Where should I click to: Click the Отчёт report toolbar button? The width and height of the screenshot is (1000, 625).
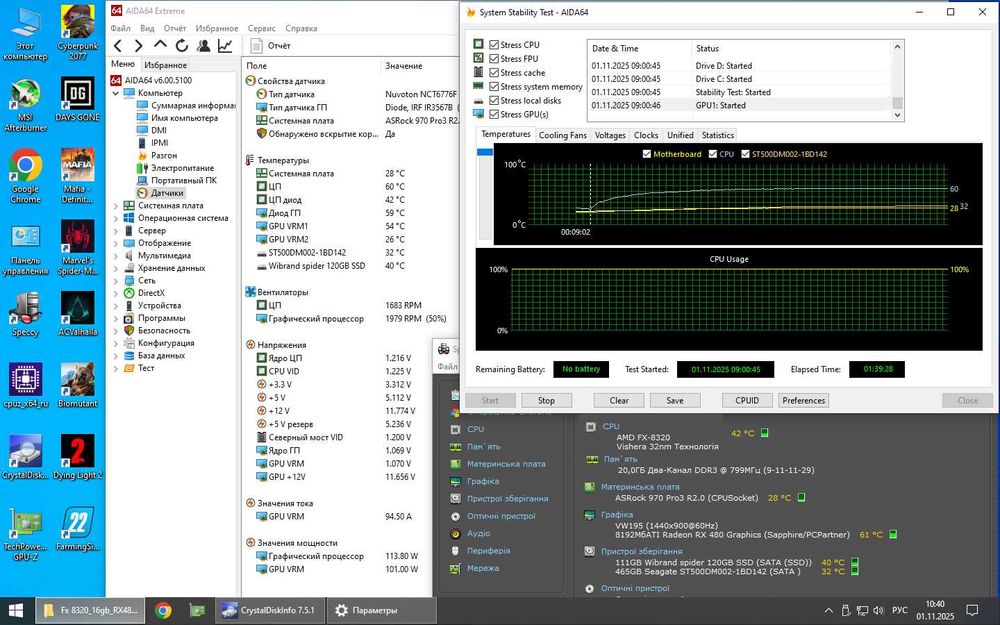270,46
